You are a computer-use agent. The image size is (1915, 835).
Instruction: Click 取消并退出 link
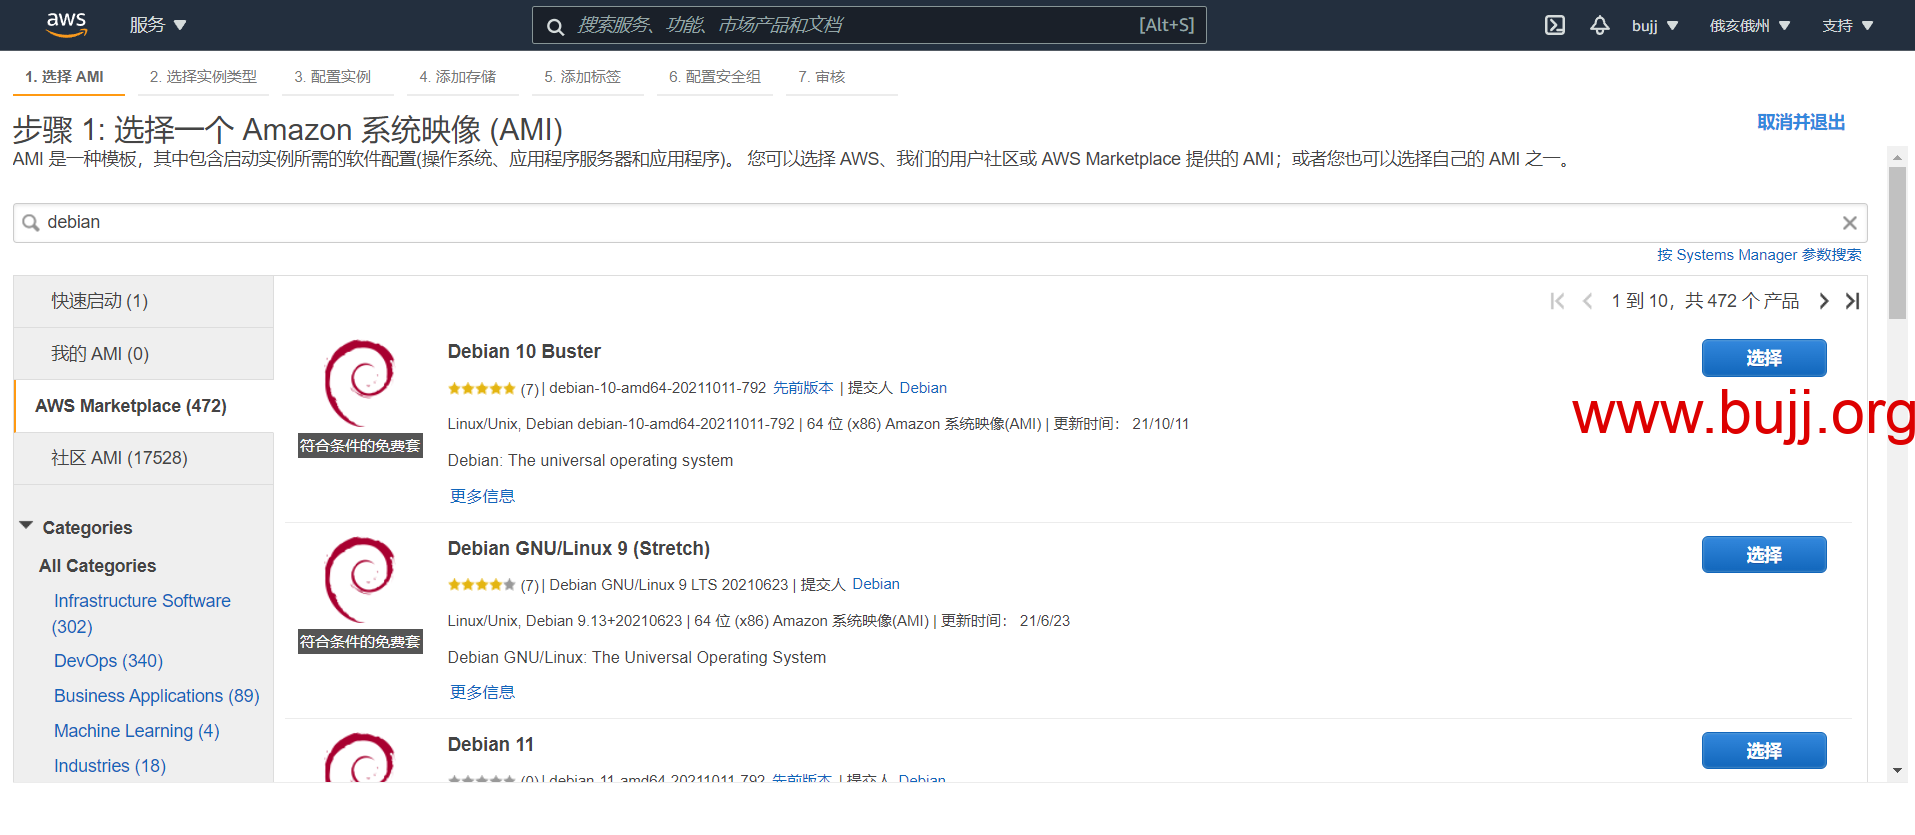(1801, 122)
